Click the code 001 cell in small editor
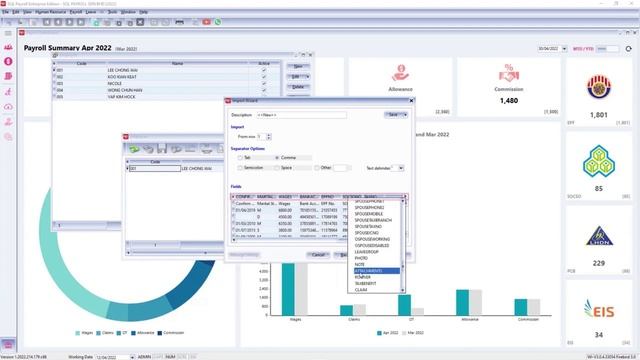The height and width of the screenshot is (360, 640). coord(155,168)
